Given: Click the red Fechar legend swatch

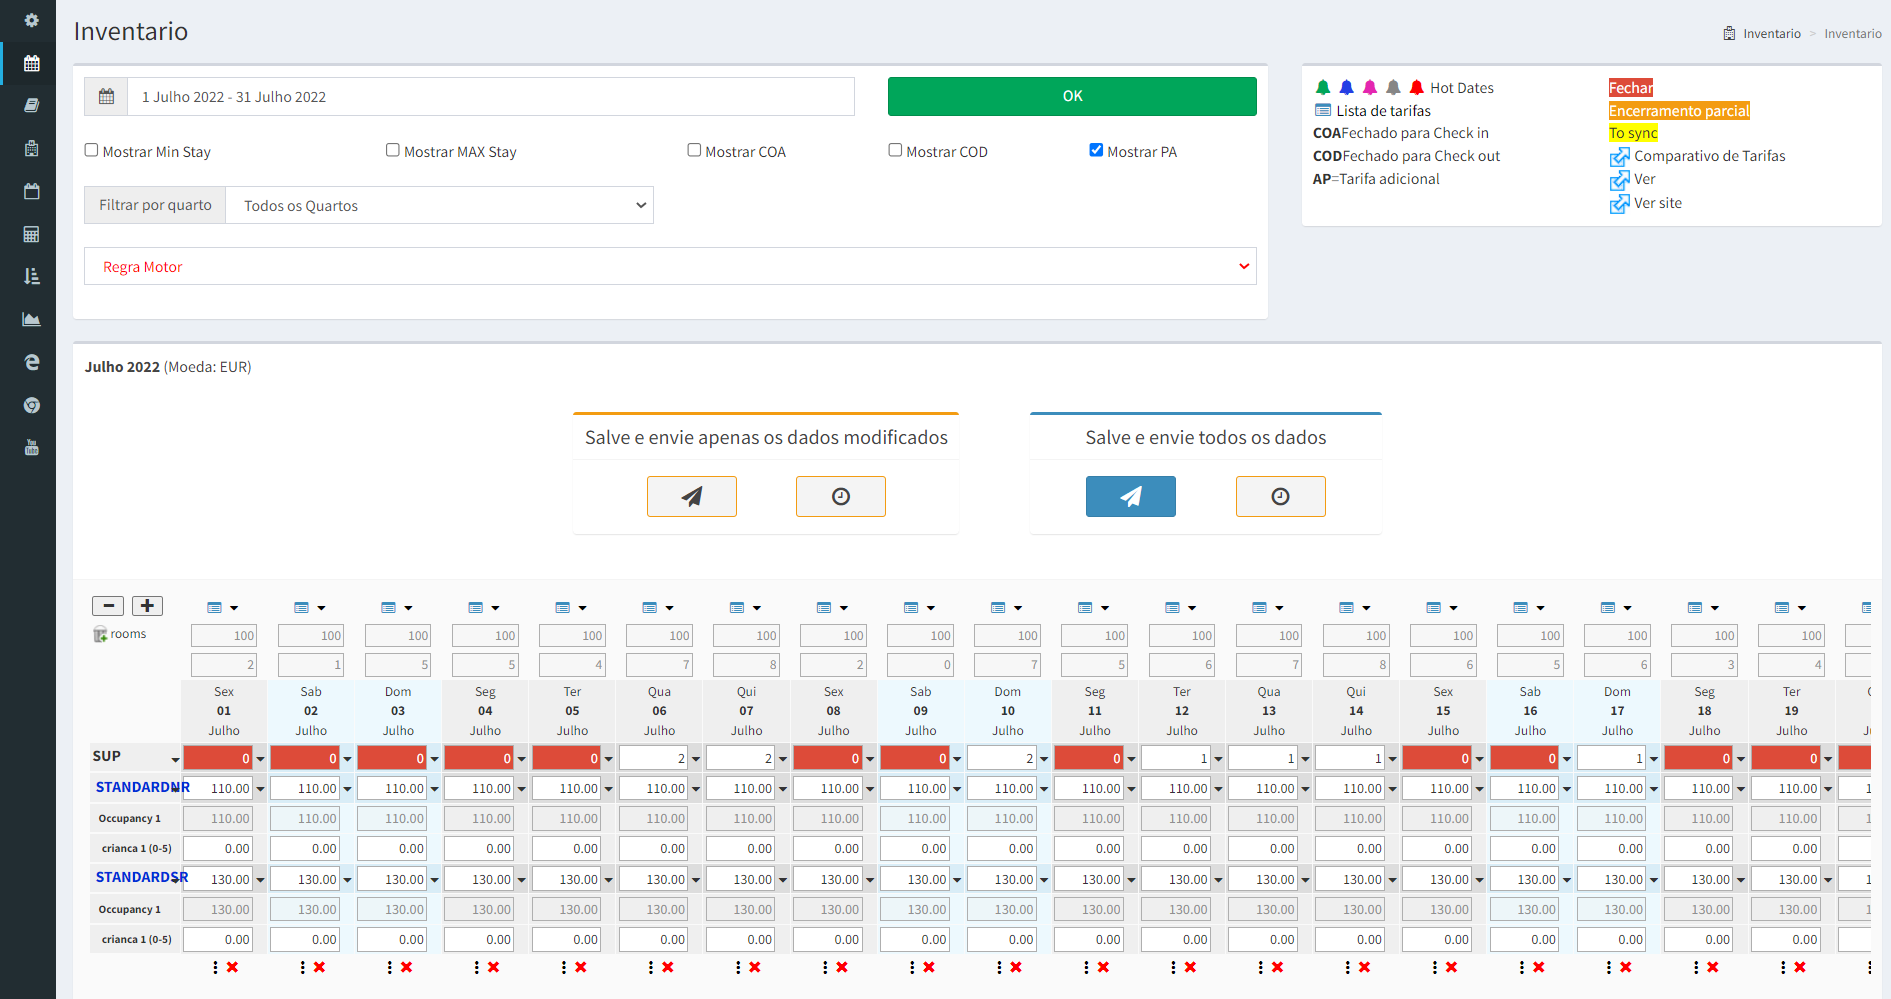Looking at the screenshot, I should pos(1630,88).
